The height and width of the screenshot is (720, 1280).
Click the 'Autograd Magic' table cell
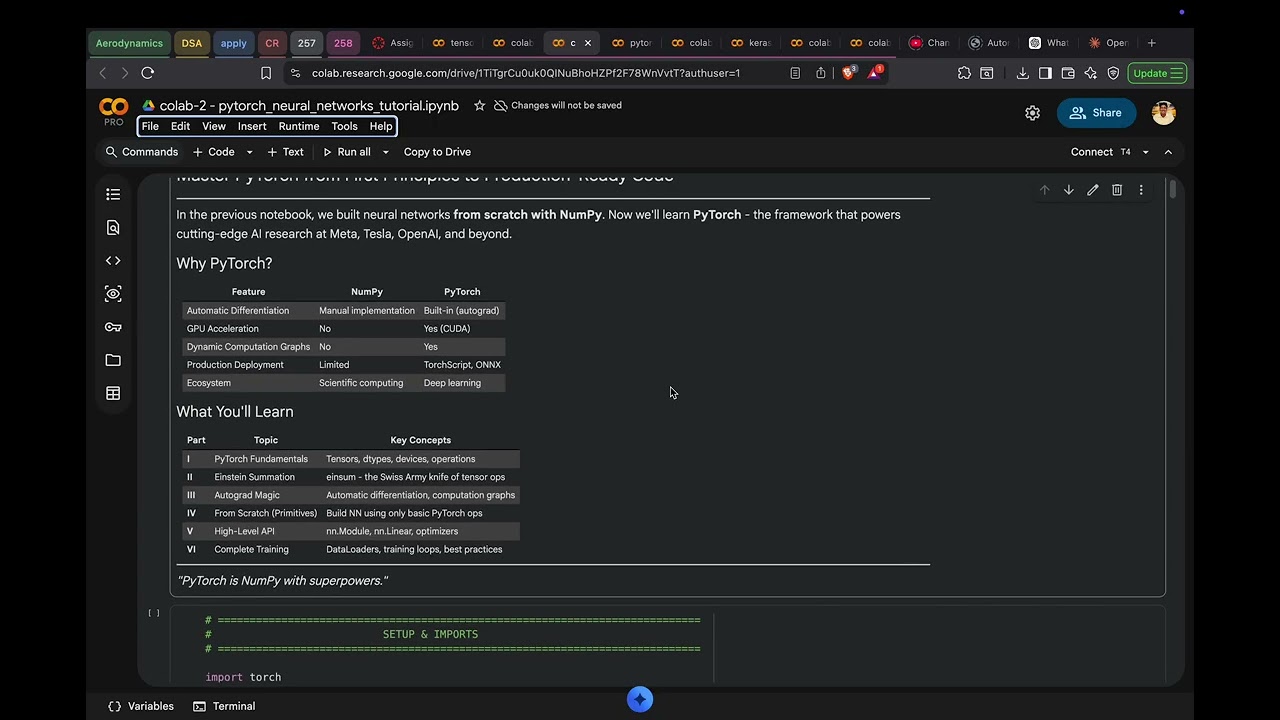click(247, 495)
